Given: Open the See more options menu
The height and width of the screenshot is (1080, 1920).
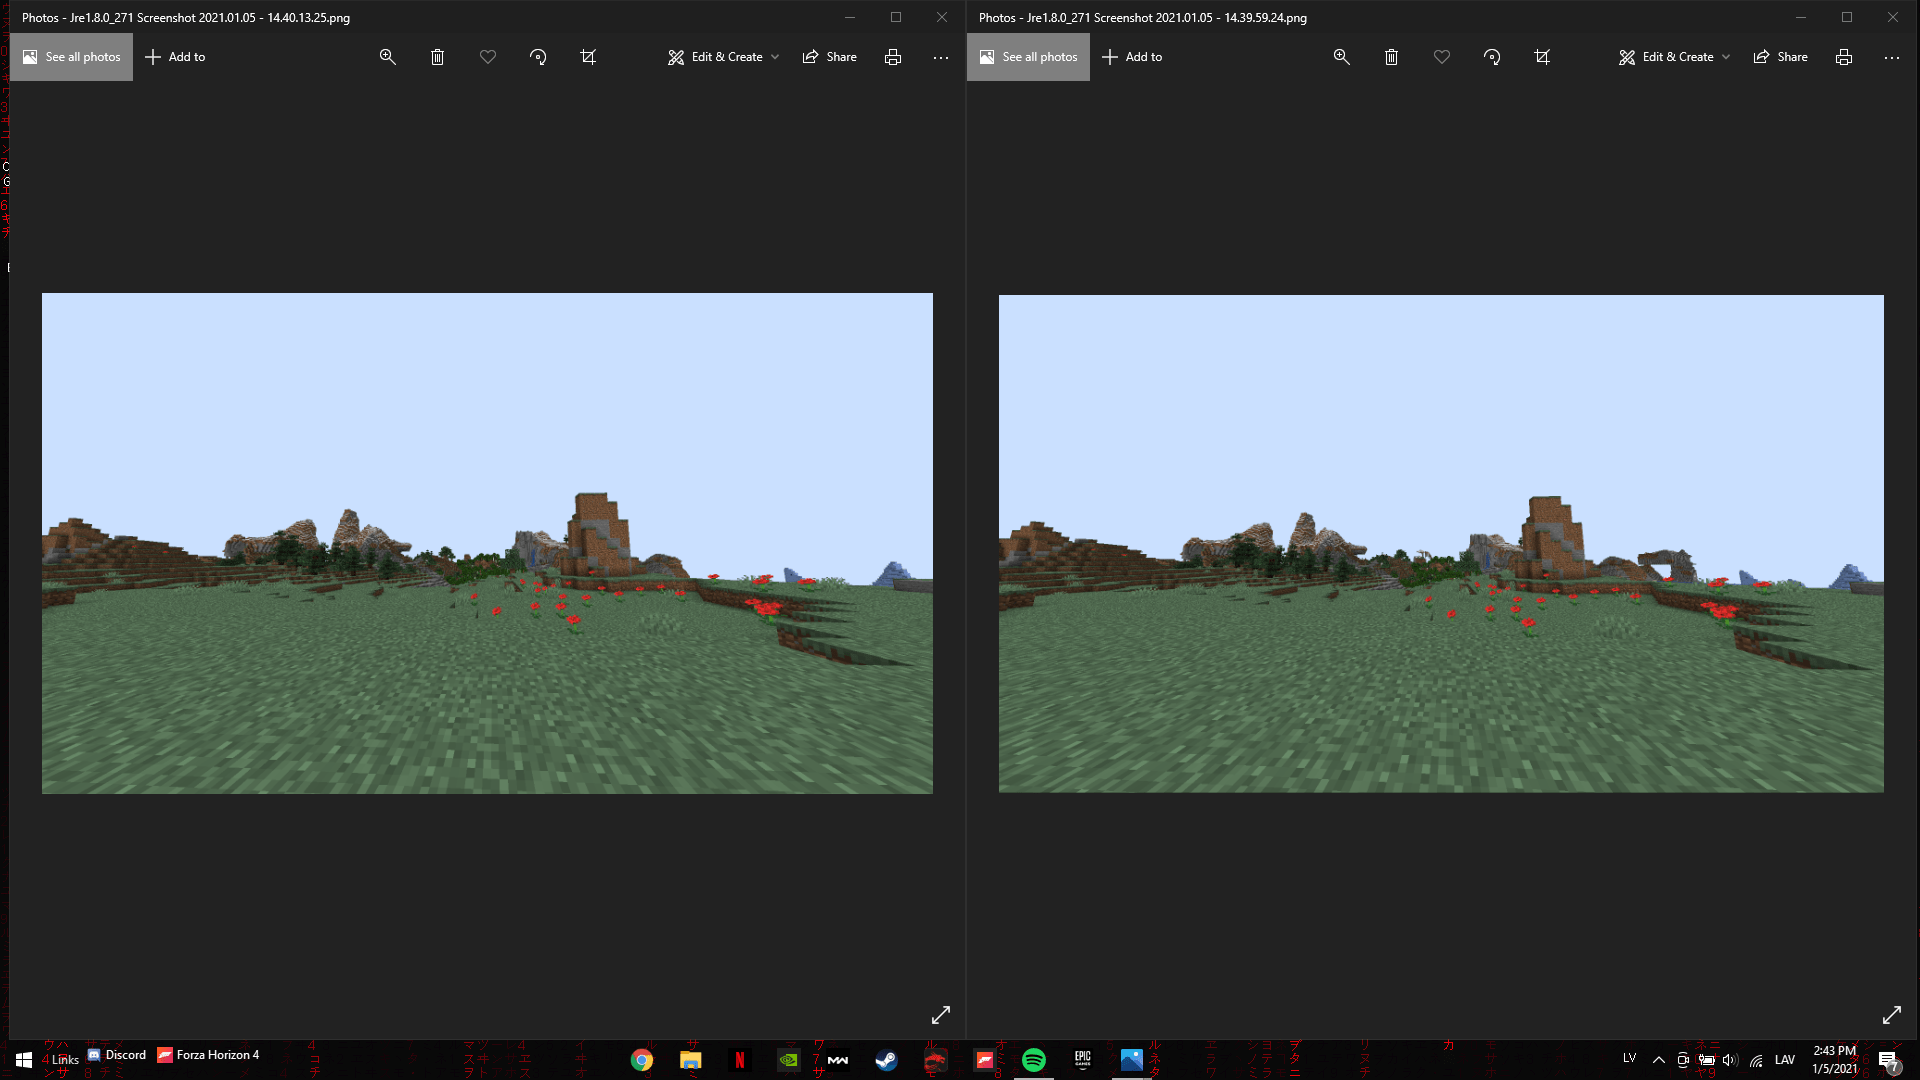Looking at the screenshot, I should click(x=940, y=57).
